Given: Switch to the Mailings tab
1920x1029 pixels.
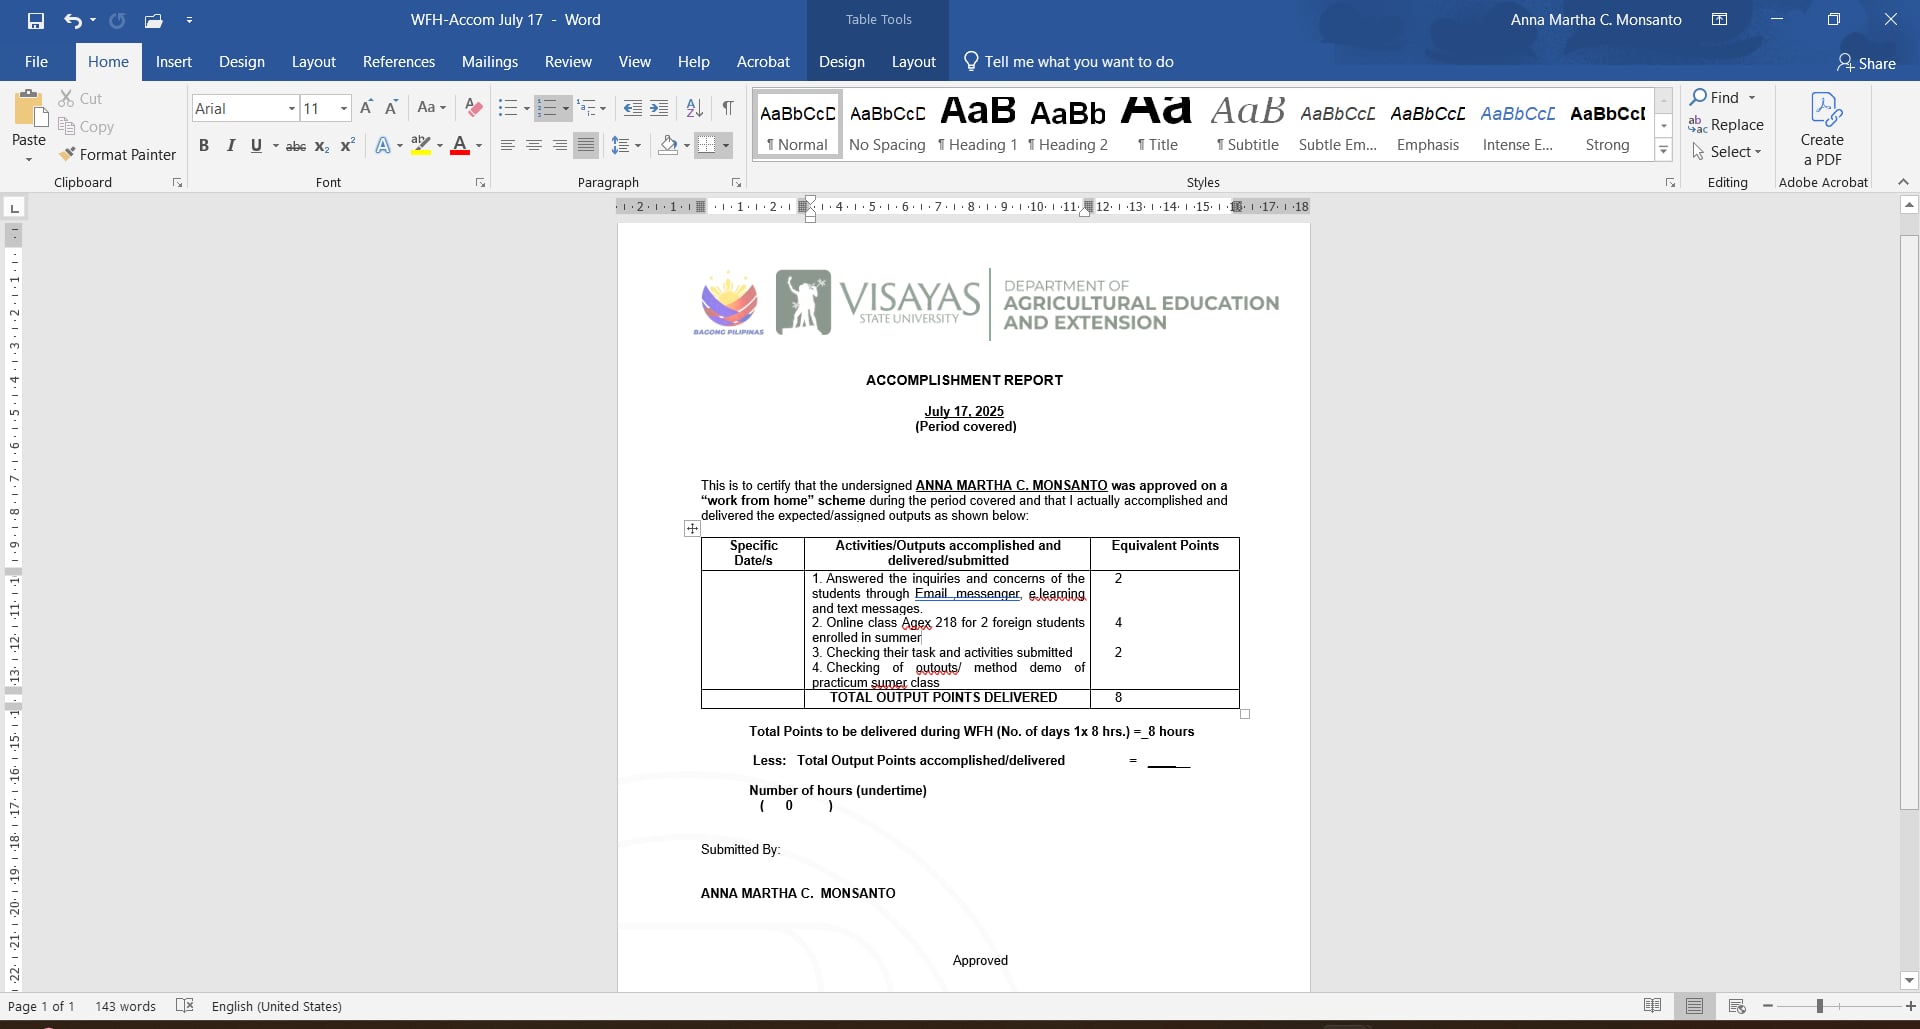Looking at the screenshot, I should [x=489, y=62].
